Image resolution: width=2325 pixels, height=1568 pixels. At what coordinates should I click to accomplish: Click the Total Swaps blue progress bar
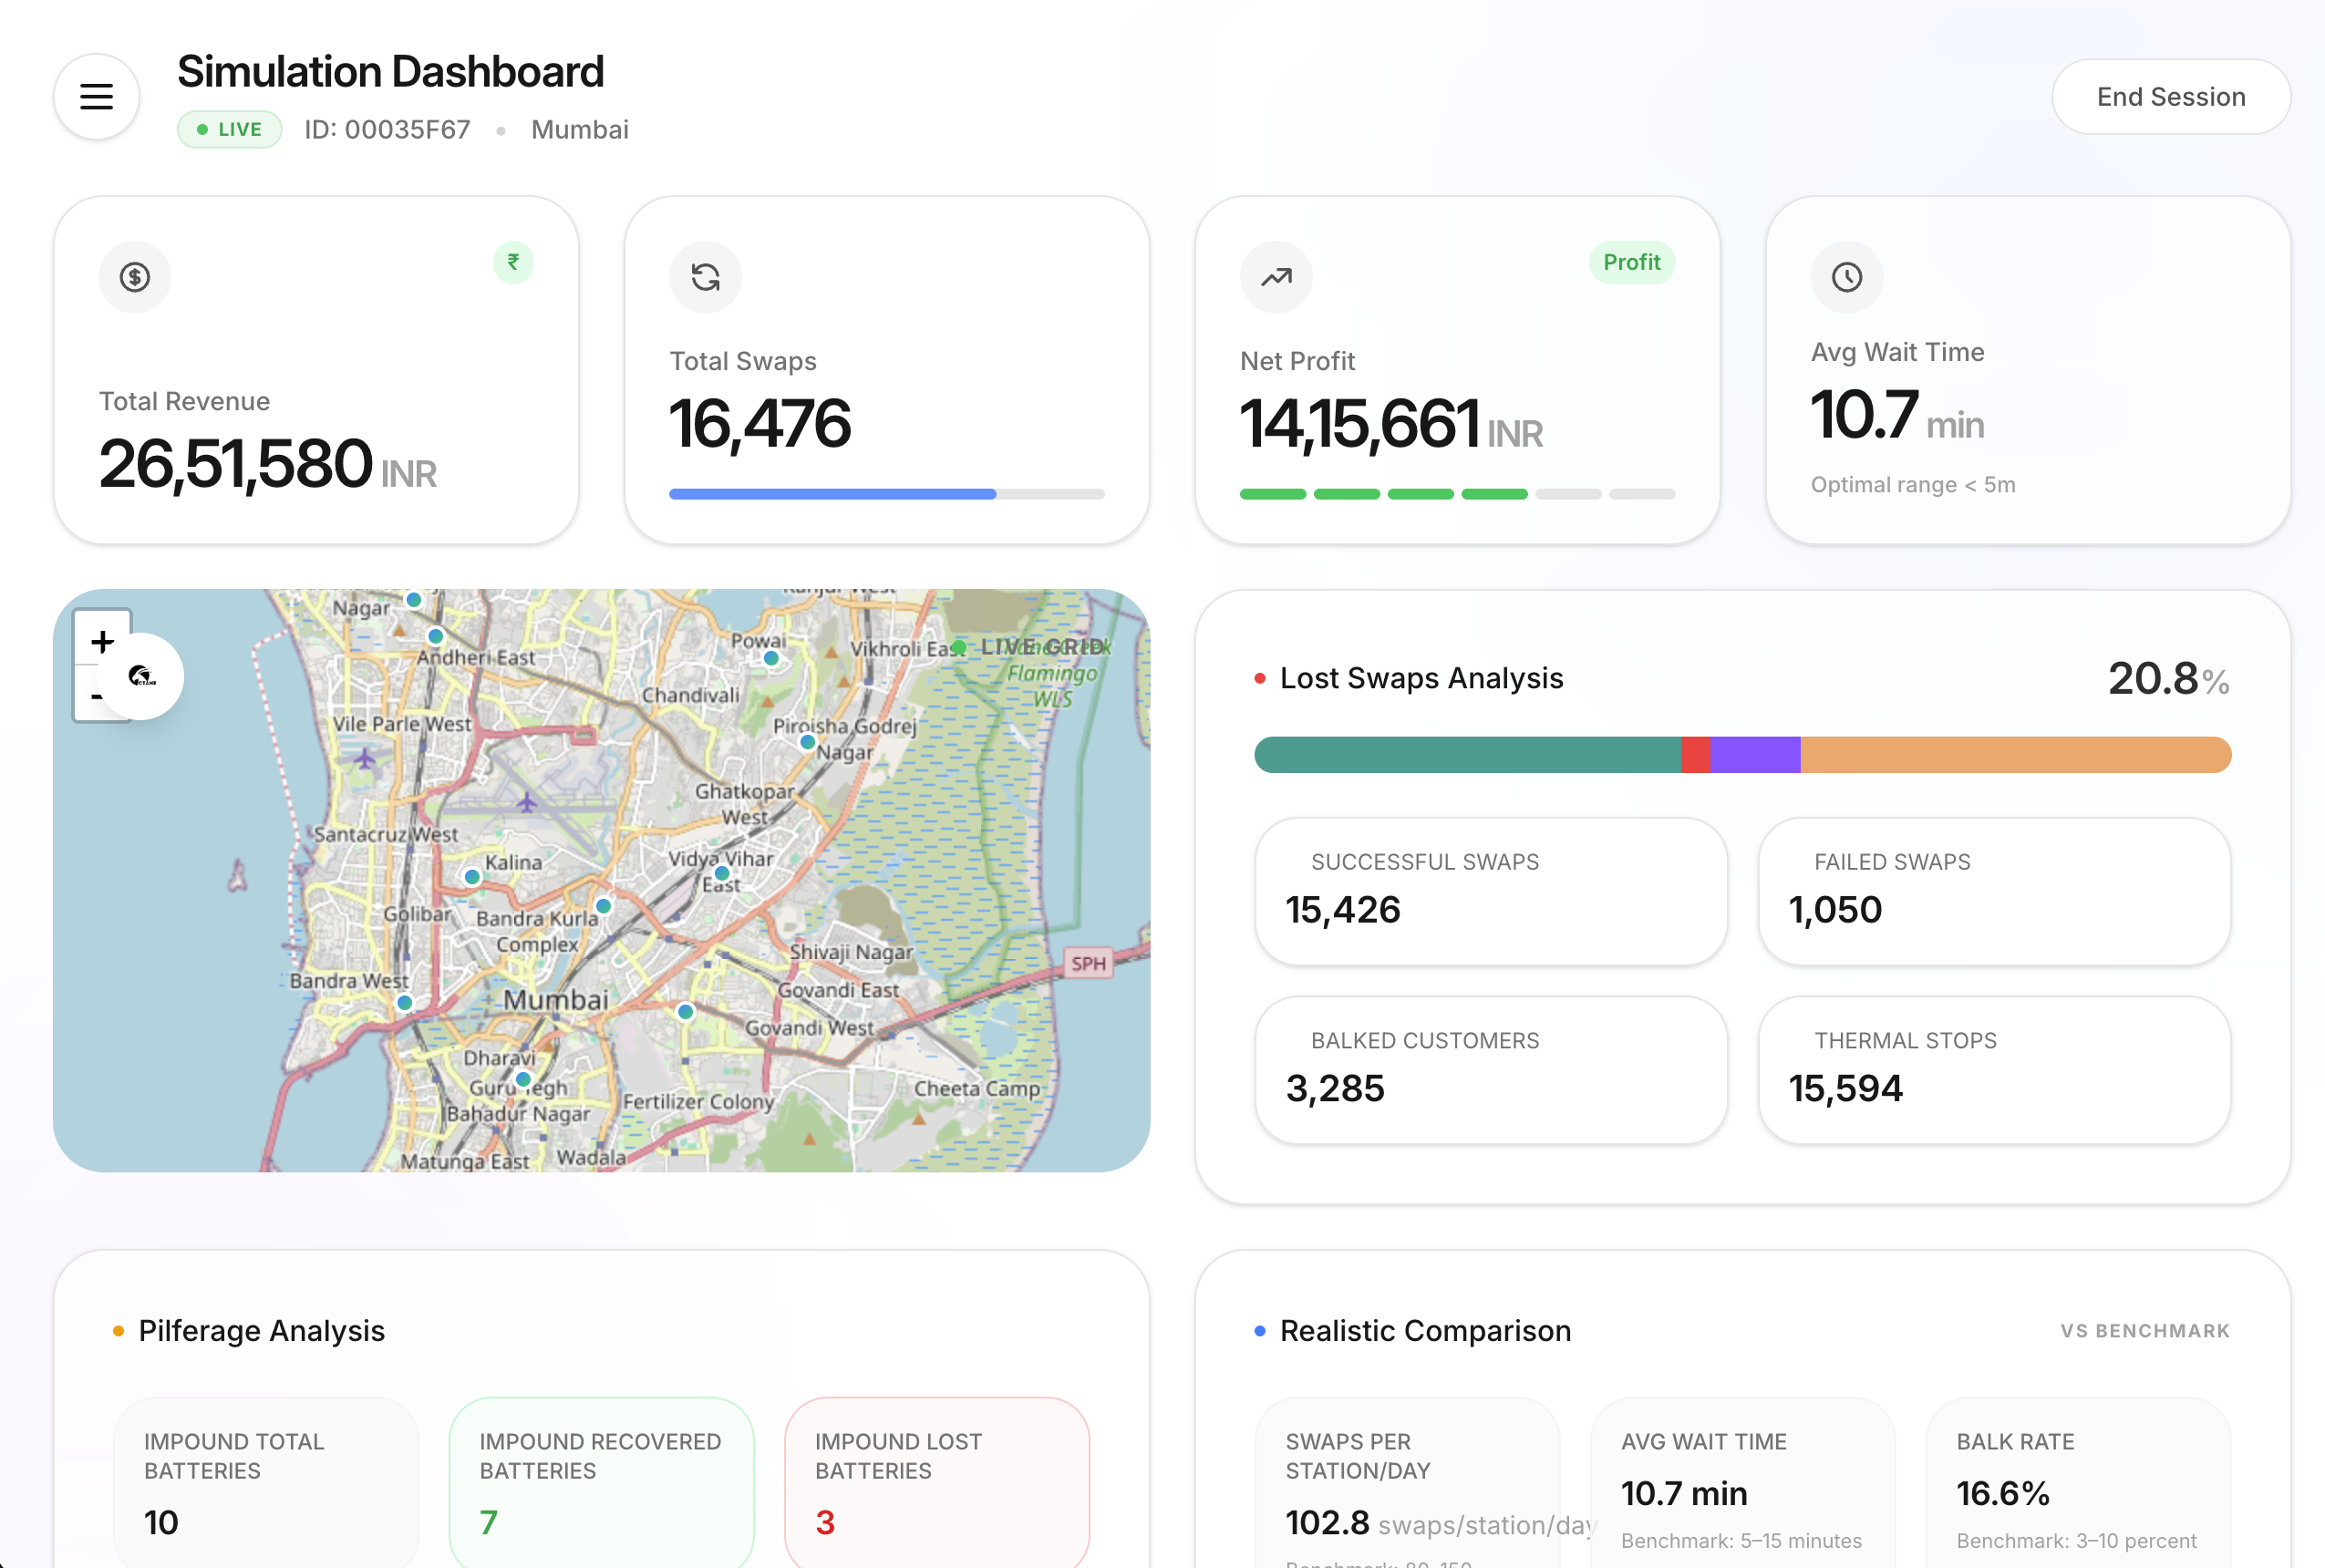click(x=832, y=494)
